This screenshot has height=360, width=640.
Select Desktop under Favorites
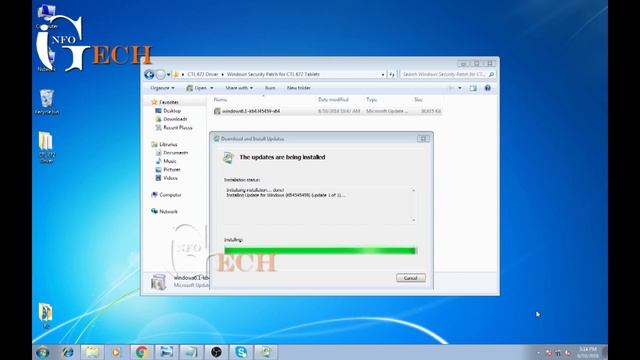pyautogui.click(x=172, y=111)
